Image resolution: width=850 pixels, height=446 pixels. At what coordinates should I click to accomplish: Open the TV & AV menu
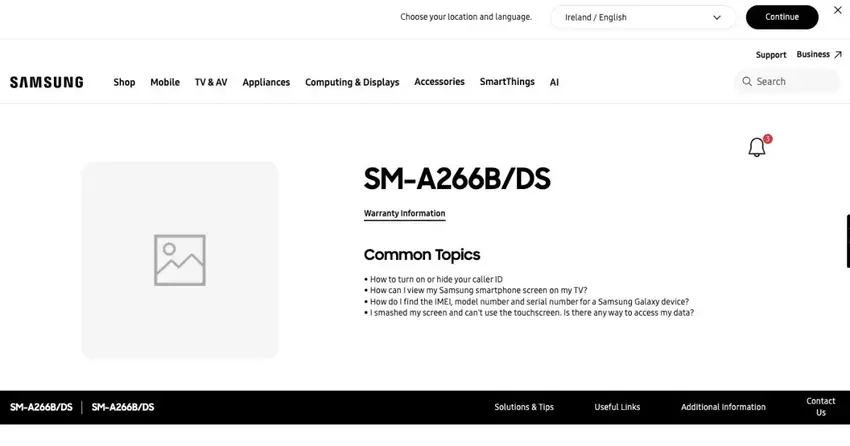pos(211,82)
